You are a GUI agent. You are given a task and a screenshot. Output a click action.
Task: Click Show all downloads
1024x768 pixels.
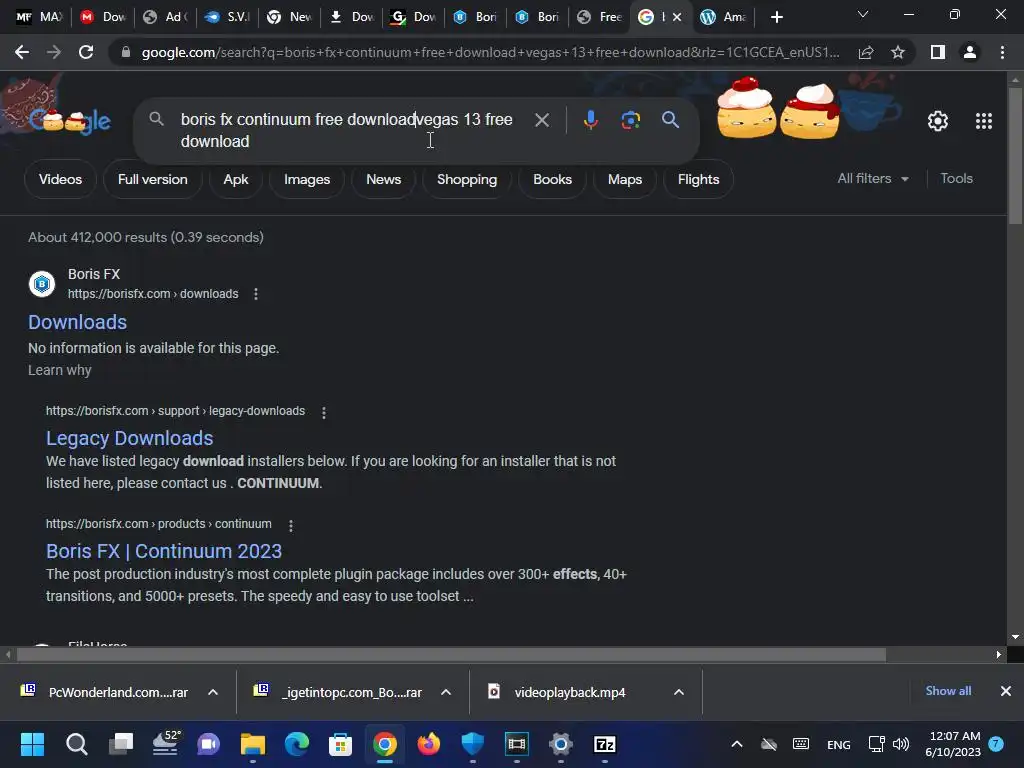pos(948,691)
